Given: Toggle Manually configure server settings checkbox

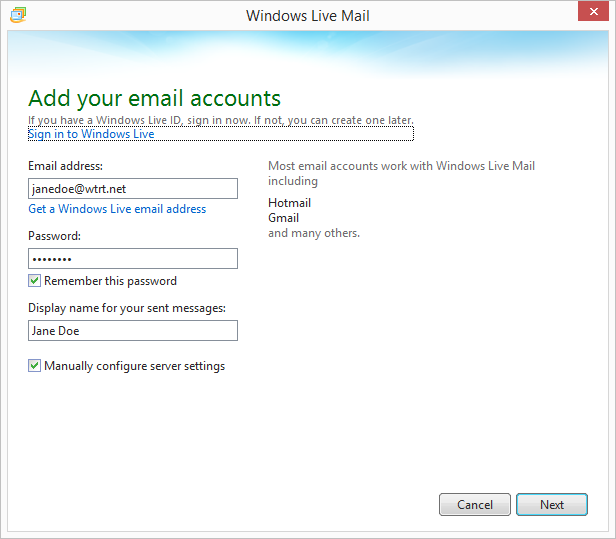Looking at the screenshot, I should tap(35, 366).
